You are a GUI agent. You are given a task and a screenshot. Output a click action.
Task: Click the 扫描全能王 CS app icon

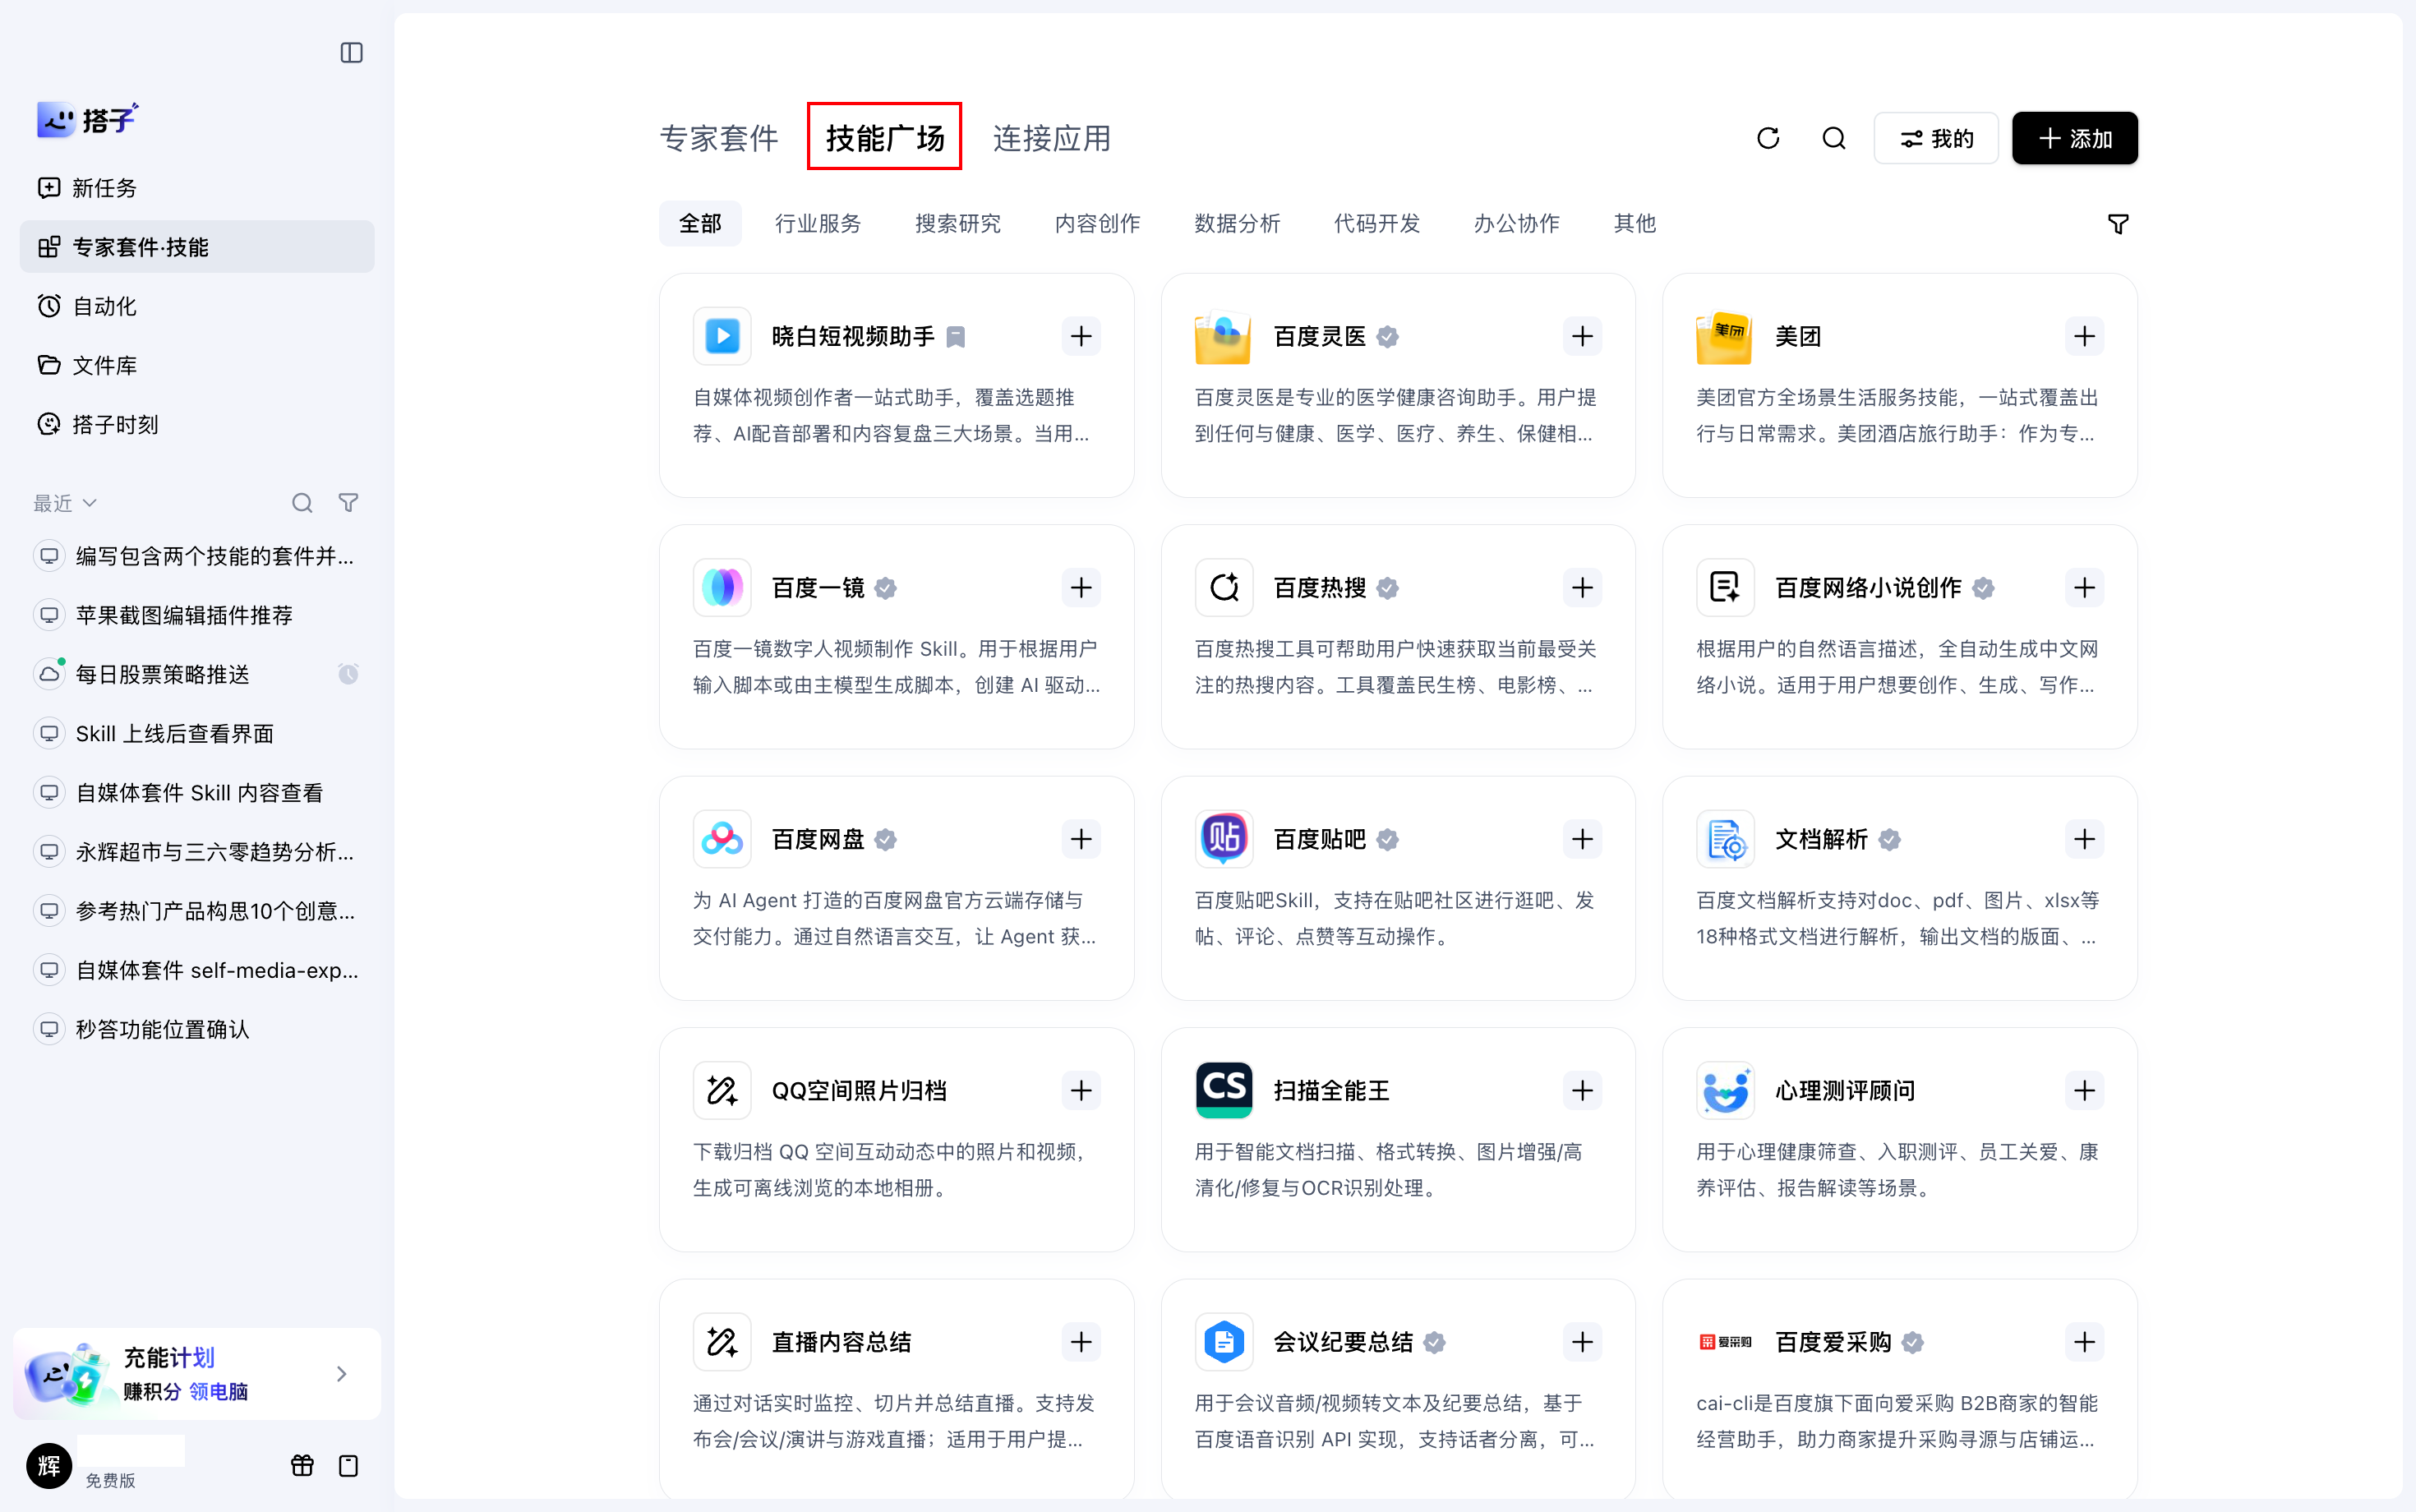tap(1224, 1090)
